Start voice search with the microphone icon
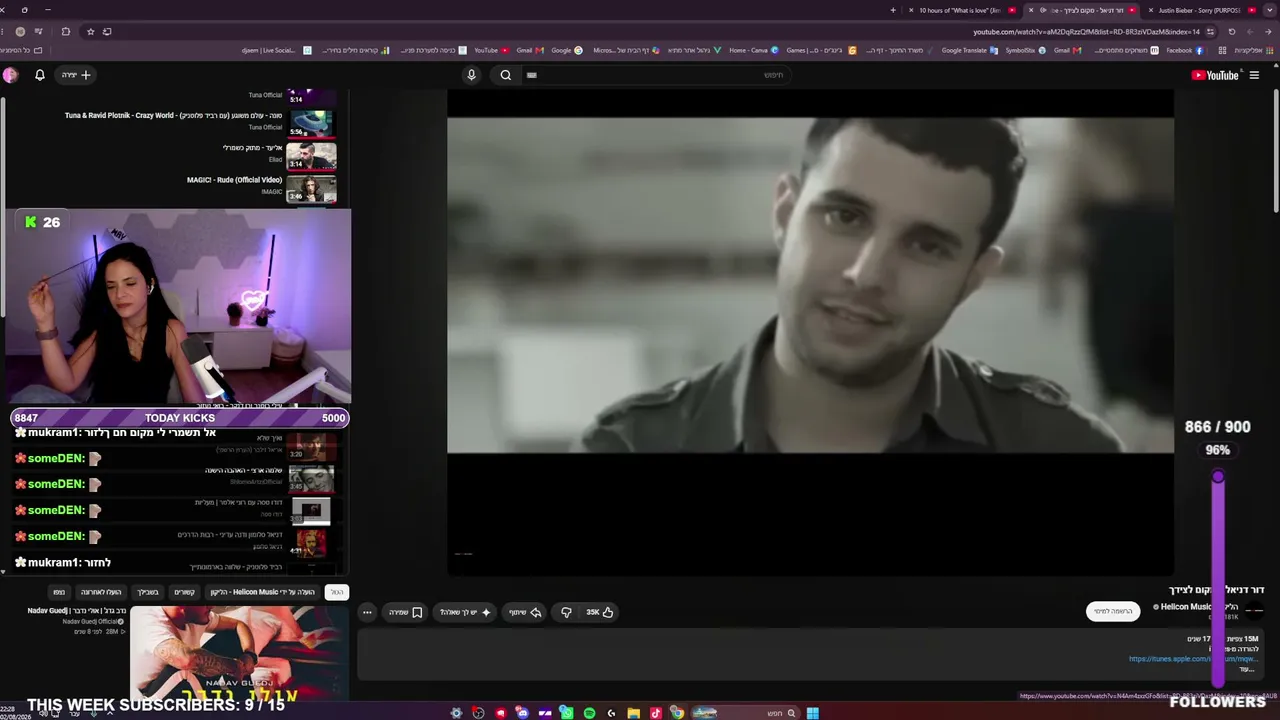Screen dimensions: 1280x720 (471, 75)
